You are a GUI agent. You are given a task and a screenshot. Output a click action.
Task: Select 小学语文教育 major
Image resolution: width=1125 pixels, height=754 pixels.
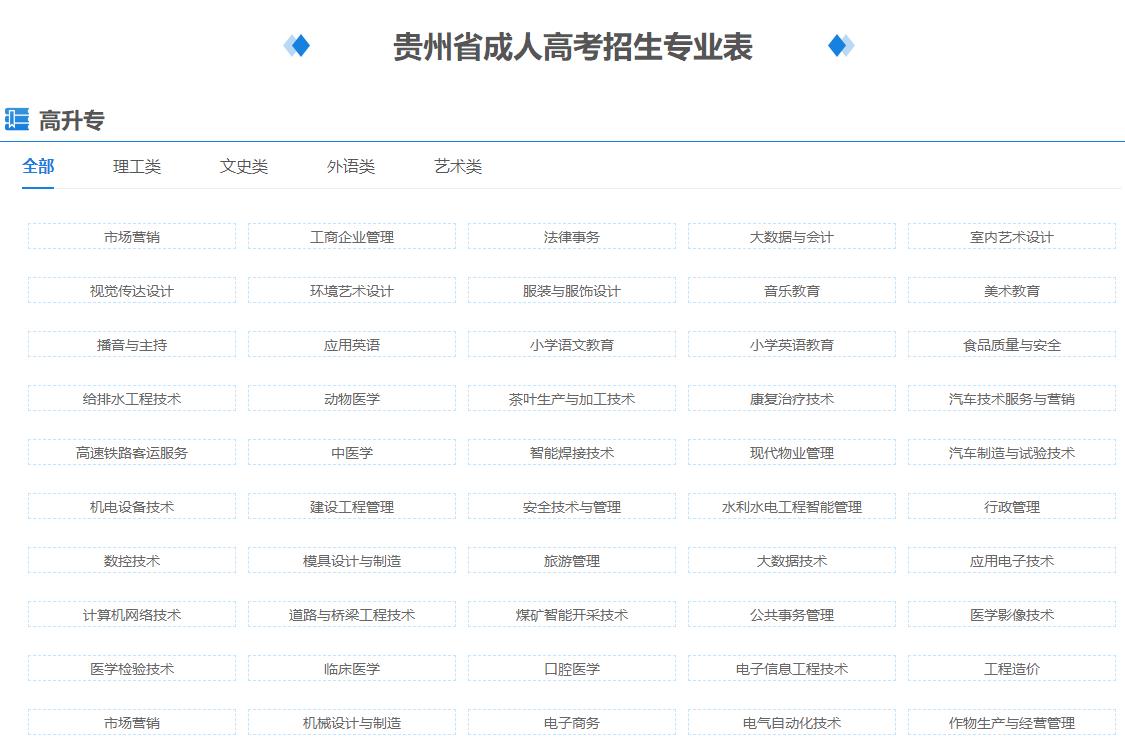click(x=572, y=345)
